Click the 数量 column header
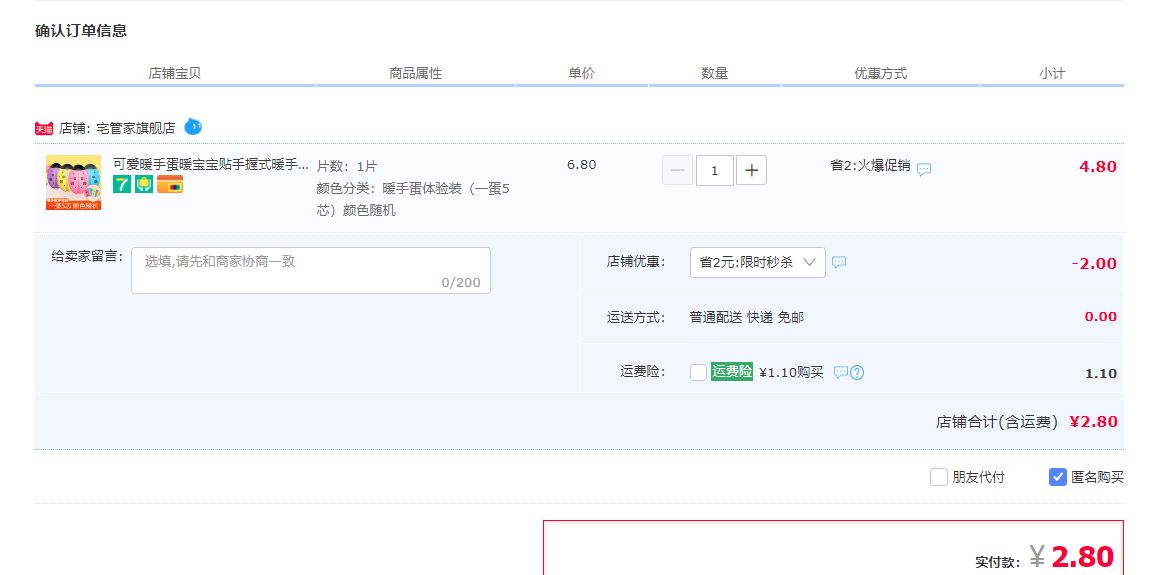The width and height of the screenshot is (1153, 575). click(x=714, y=74)
